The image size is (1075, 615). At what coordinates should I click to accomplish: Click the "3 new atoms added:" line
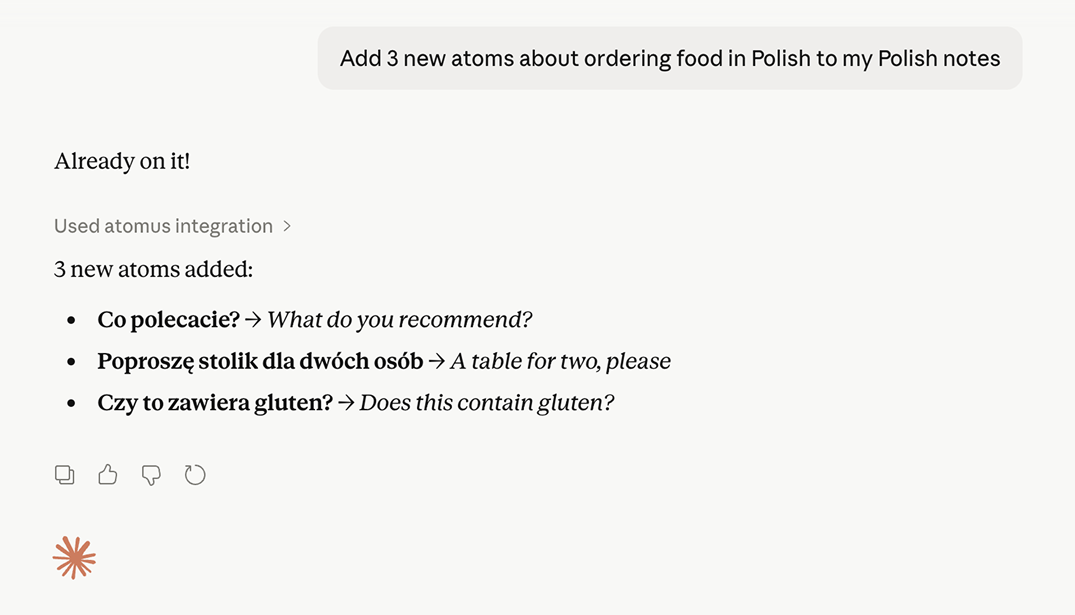point(154,269)
